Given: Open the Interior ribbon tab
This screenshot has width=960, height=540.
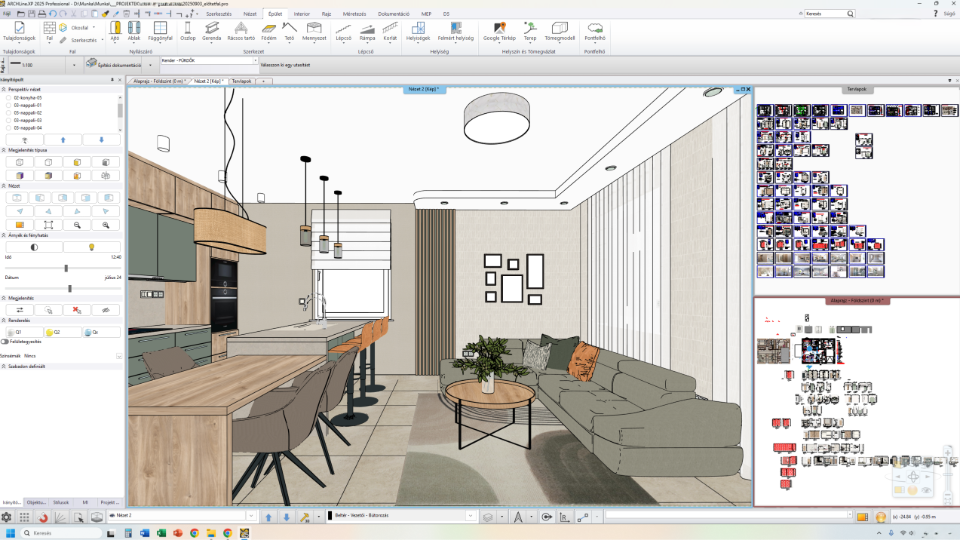Looking at the screenshot, I should (x=301, y=14).
